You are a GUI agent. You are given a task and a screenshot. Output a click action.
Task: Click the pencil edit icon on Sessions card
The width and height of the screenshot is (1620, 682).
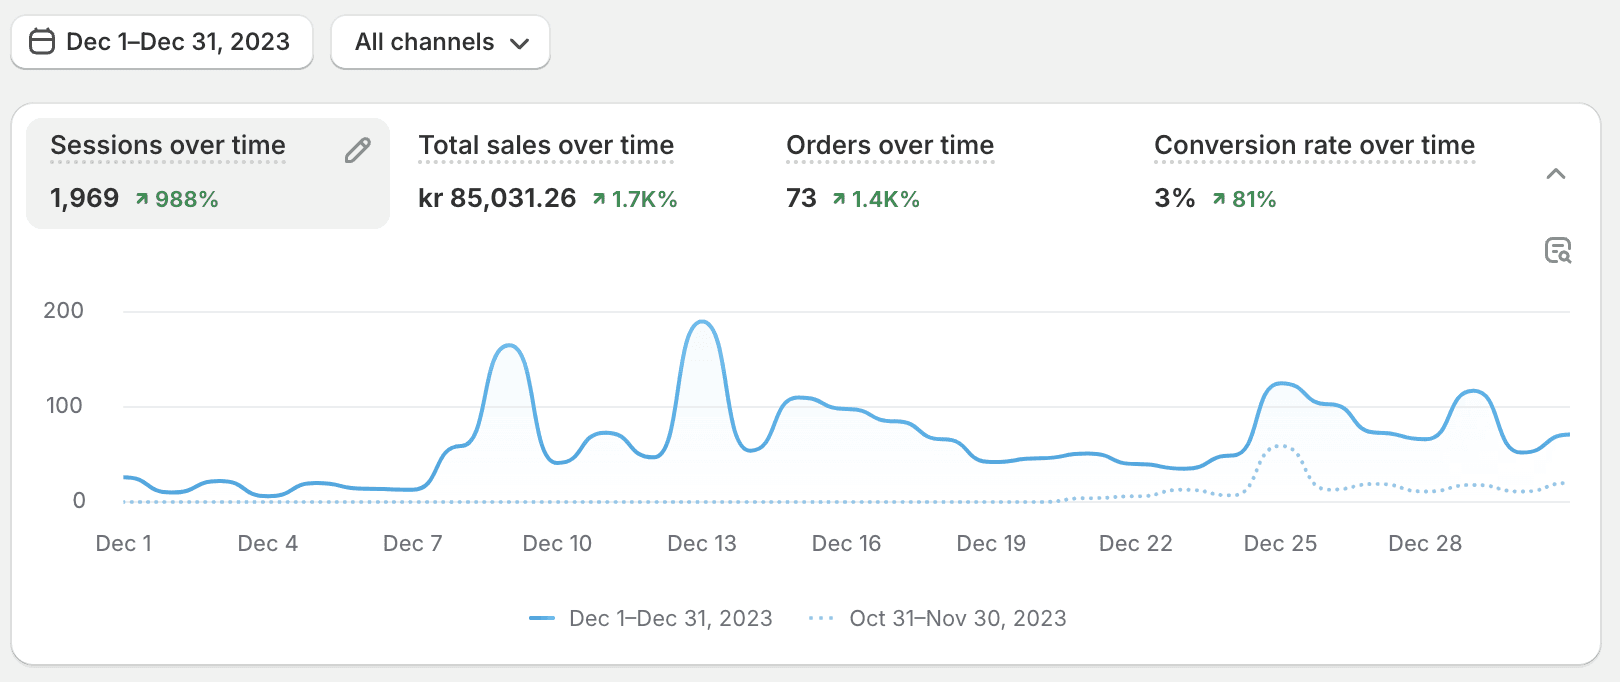coord(358,150)
